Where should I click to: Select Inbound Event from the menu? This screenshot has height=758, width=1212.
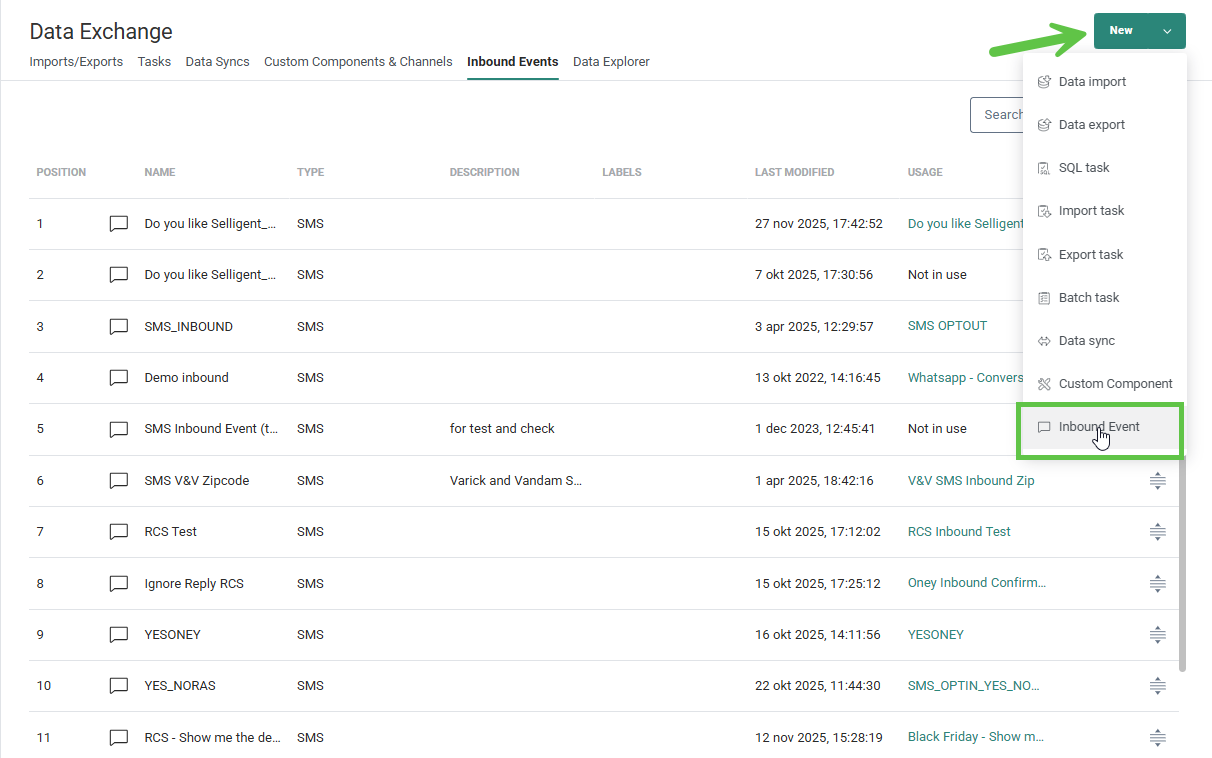click(1098, 427)
